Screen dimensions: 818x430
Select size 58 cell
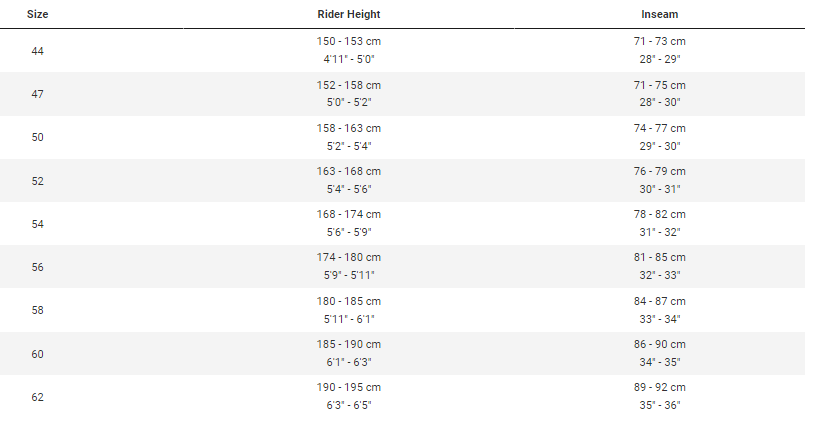pos(38,310)
